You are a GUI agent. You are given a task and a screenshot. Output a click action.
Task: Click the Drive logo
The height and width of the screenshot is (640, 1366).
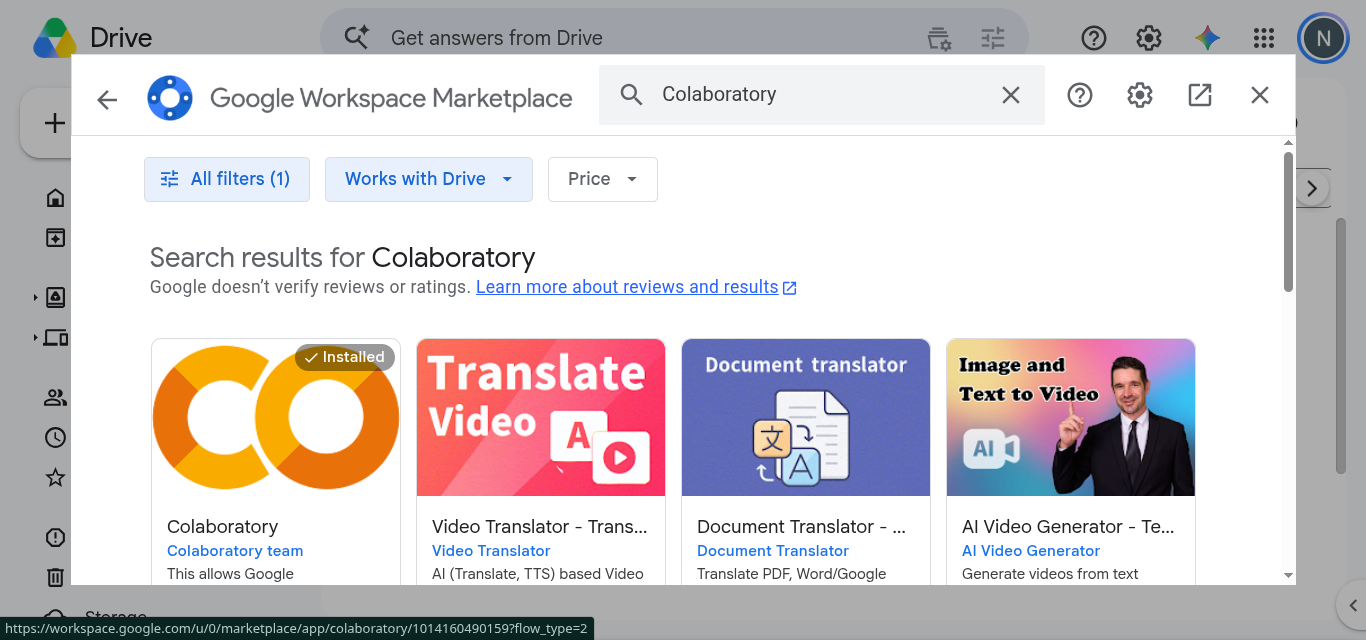click(x=55, y=38)
